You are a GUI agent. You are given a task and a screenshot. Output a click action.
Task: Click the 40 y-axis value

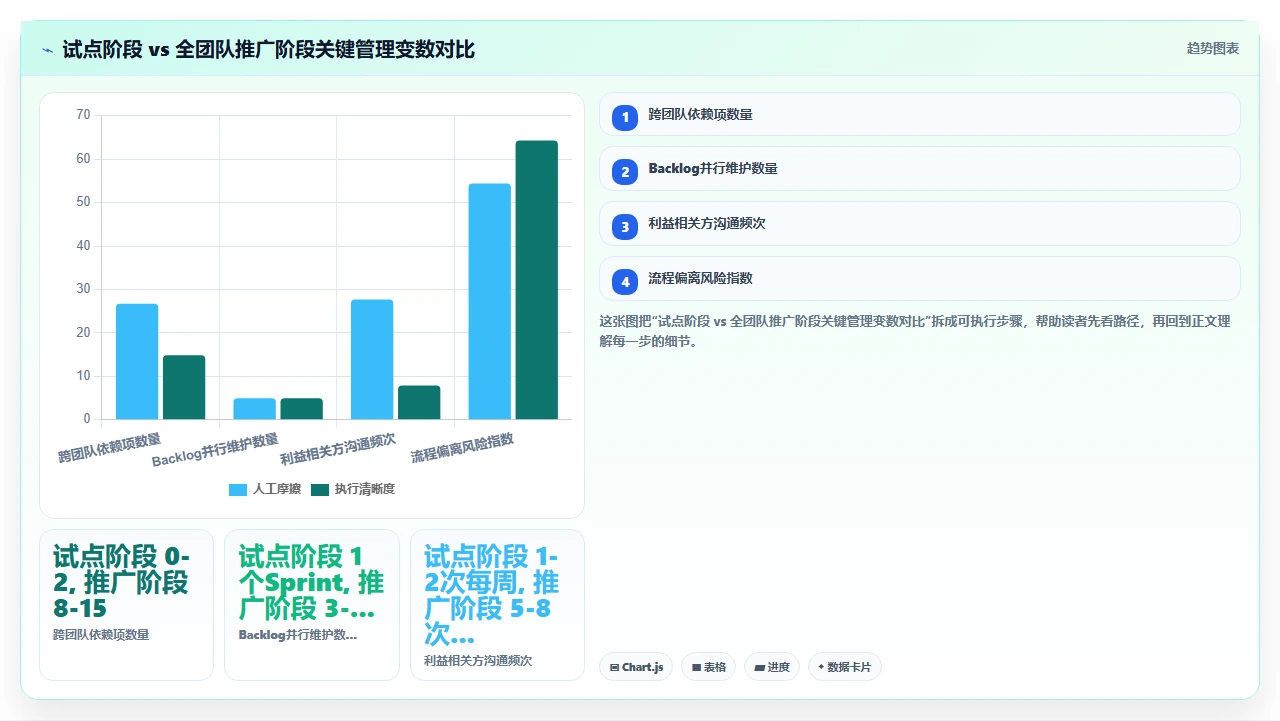tap(83, 245)
